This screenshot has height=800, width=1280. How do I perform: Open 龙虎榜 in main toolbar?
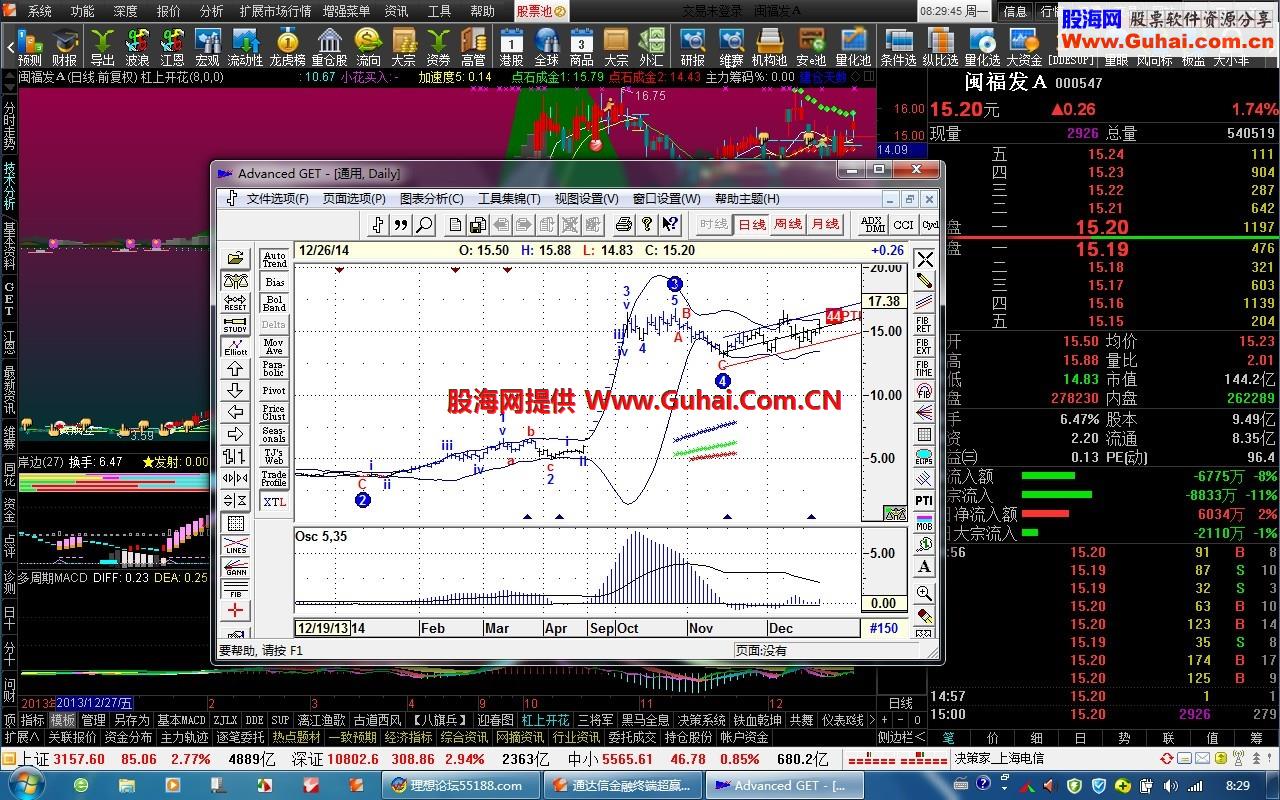click(288, 48)
